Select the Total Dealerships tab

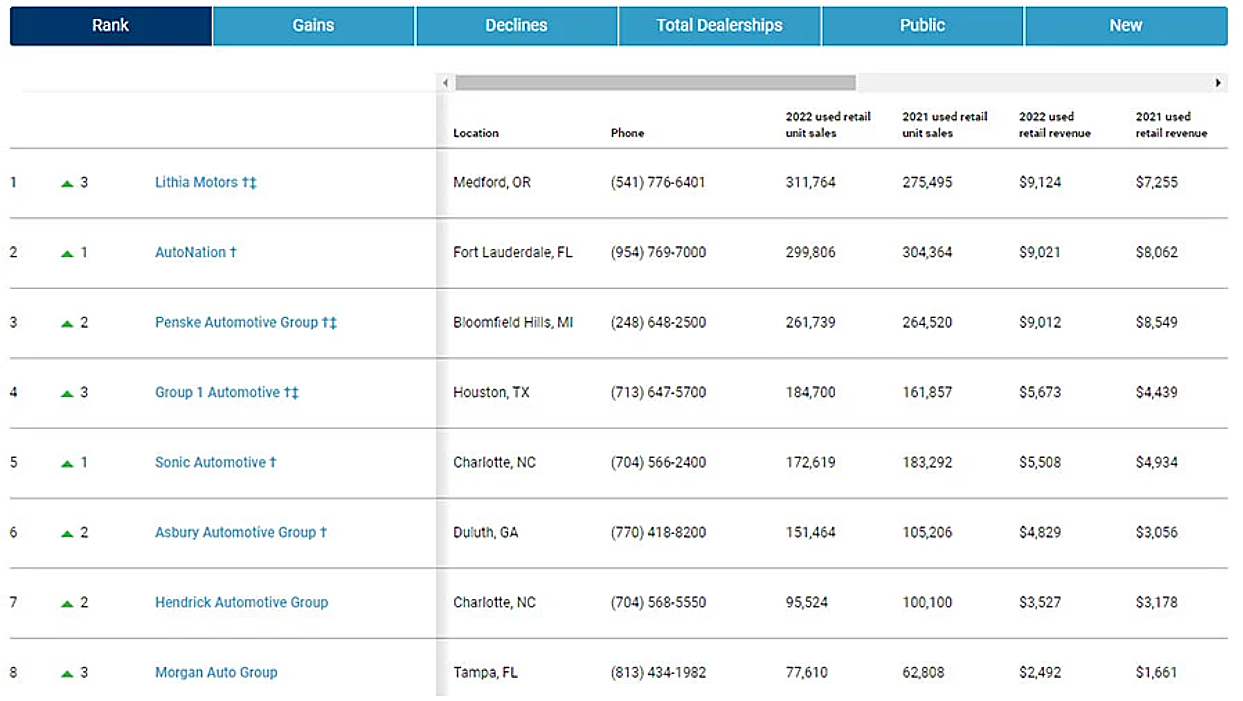click(719, 26)
